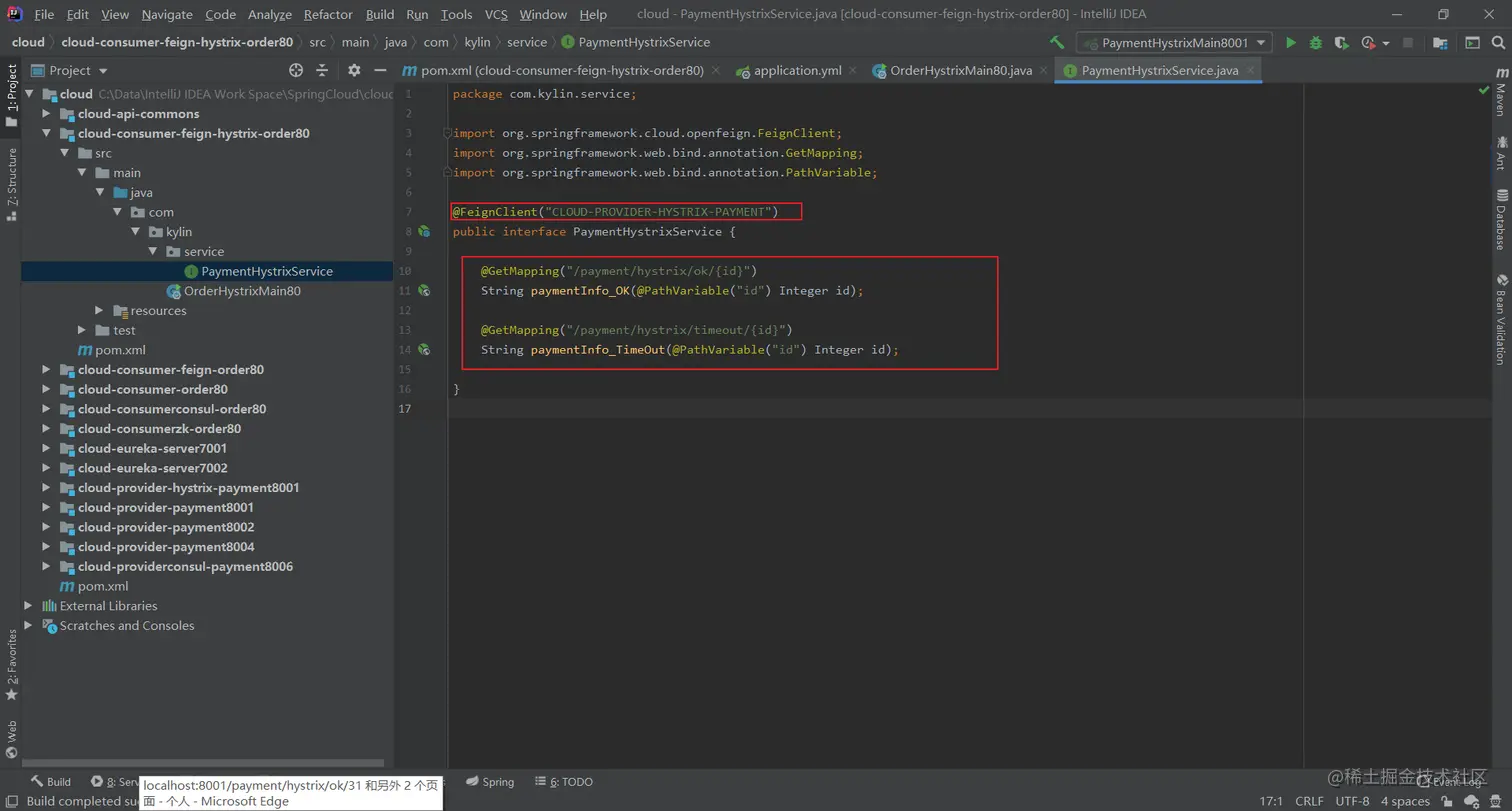Viewport: 1512px width, 811px height.
Task: Switch to the OrderHystrixMain80.java tab
Action: tap(960, 70)
